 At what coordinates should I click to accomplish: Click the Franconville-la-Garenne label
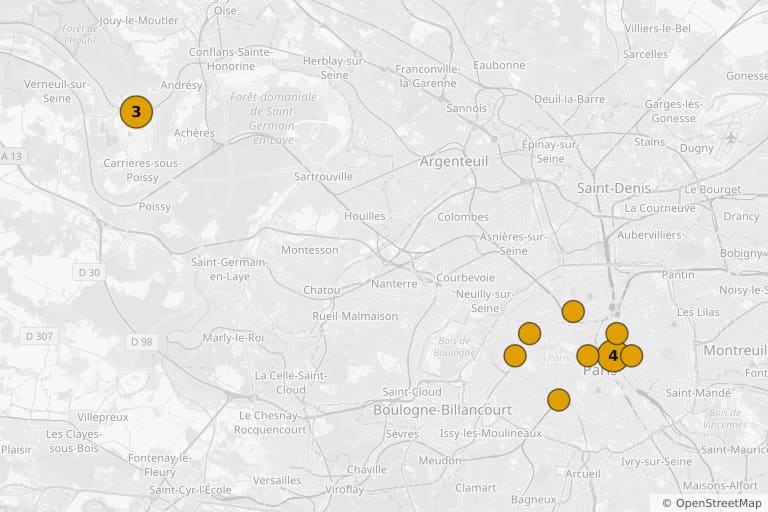point(428,76)
